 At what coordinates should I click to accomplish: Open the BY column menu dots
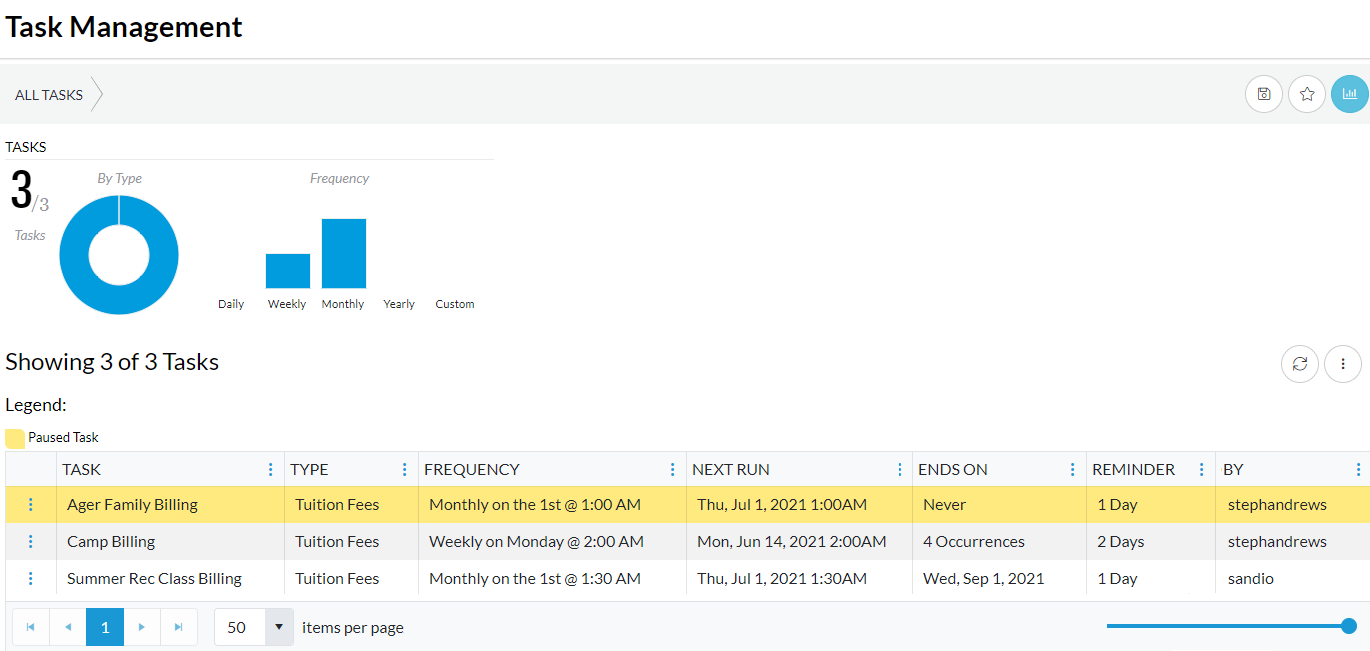click(x=1358, y=469)
